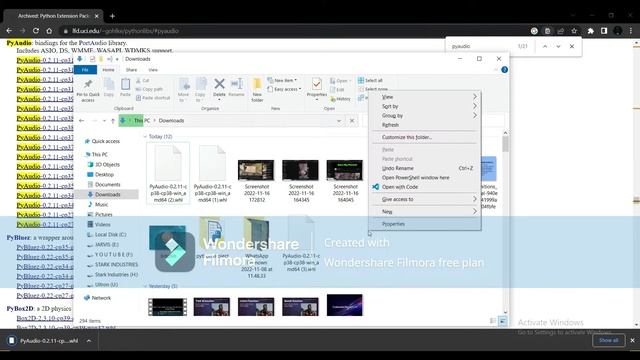
Task: Select PyAudio win_amd64 (1).whl file
Action: pos(212,173)
